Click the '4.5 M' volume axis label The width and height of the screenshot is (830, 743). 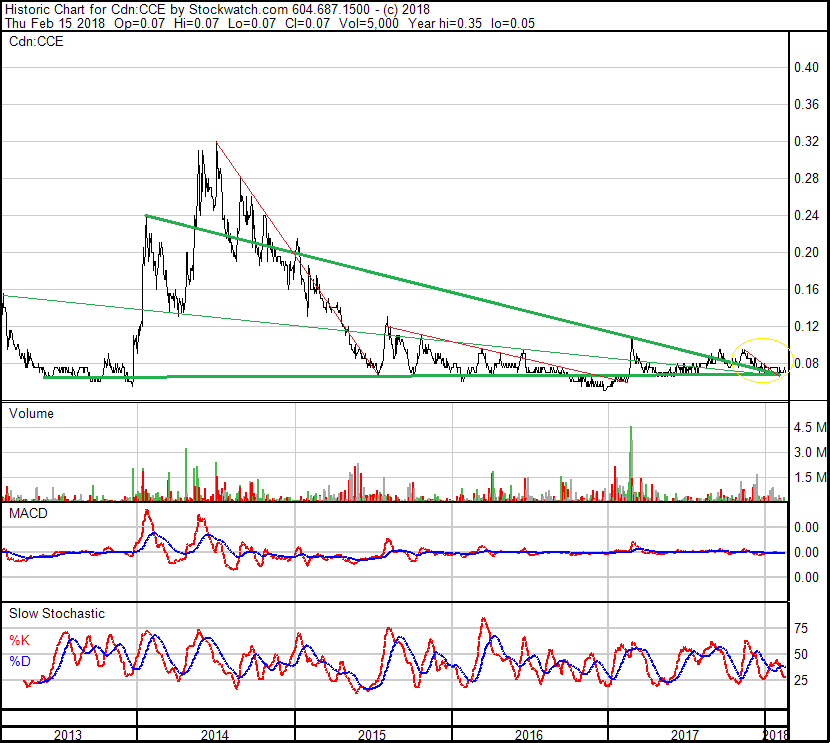(x=810, y=427)
